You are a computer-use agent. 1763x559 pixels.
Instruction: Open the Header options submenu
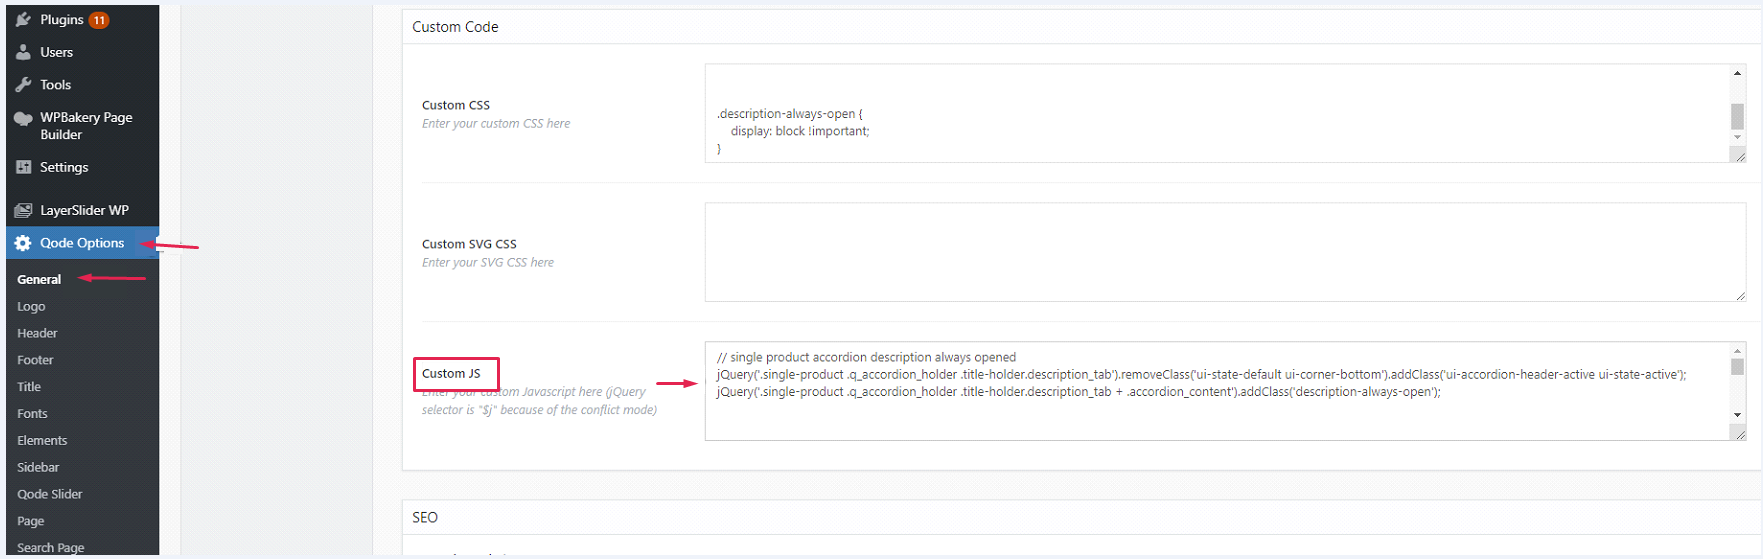37,333
